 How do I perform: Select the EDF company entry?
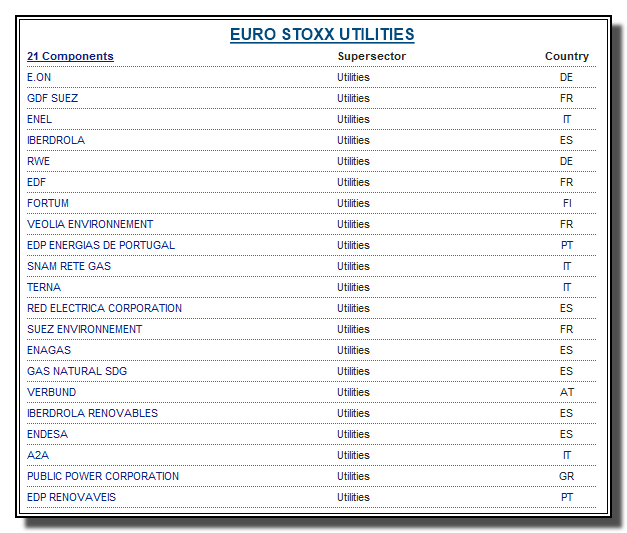point(36,182)
